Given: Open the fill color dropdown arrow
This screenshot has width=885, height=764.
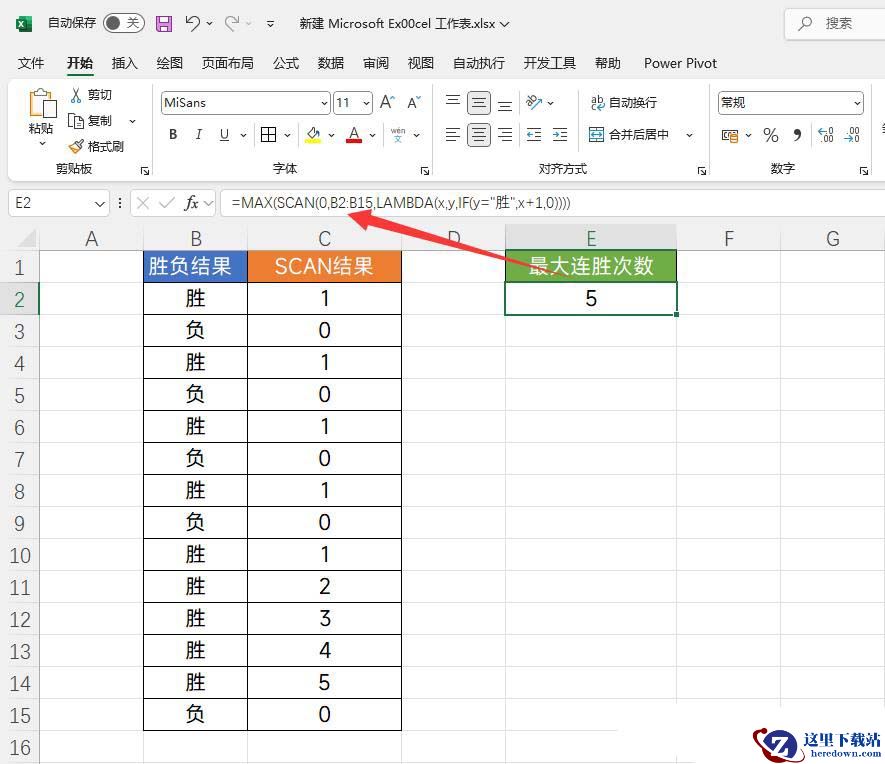Looking at the screenshot, I should tap(331, 135).
